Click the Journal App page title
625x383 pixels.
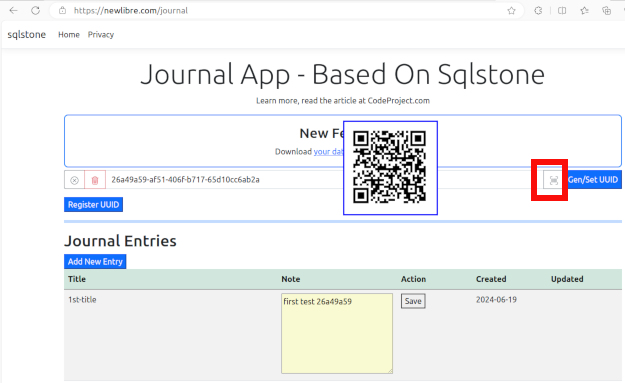[343, 75]
